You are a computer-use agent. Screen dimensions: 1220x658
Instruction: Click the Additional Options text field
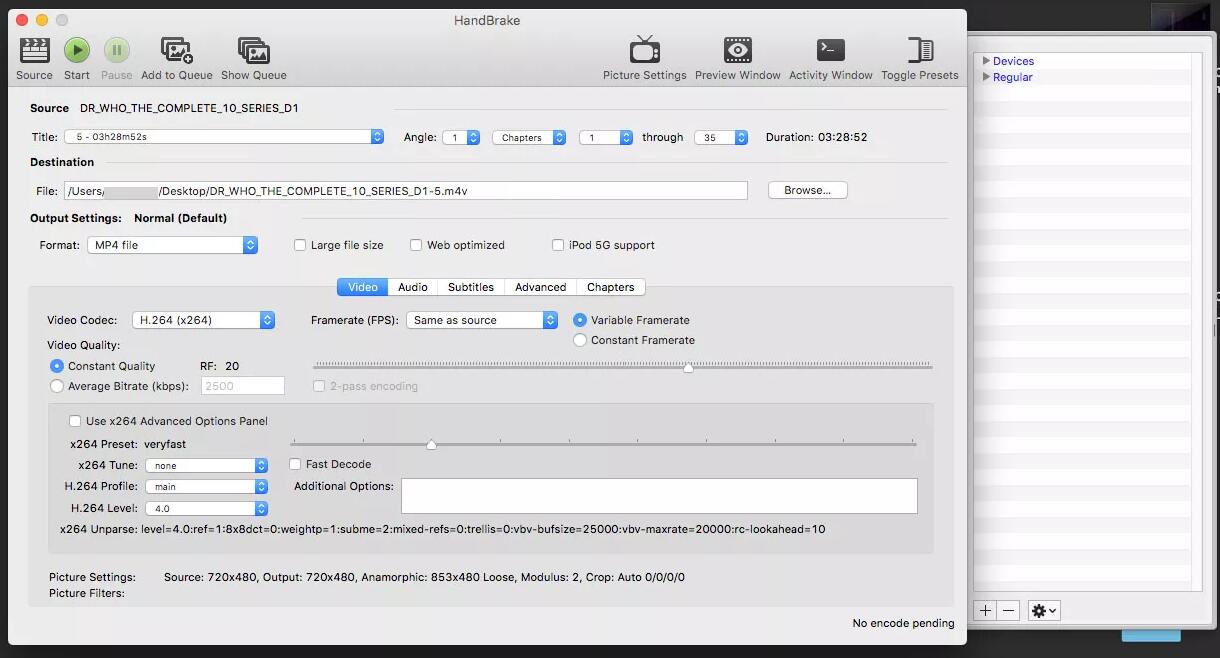(x=658, y=496)
